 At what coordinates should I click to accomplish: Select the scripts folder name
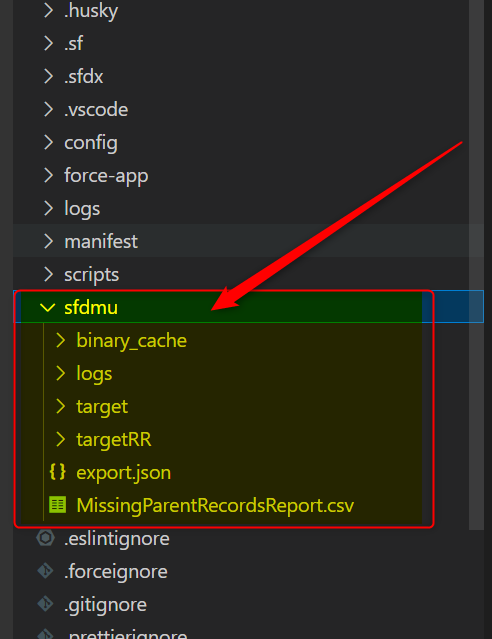(x=92, y=275)
